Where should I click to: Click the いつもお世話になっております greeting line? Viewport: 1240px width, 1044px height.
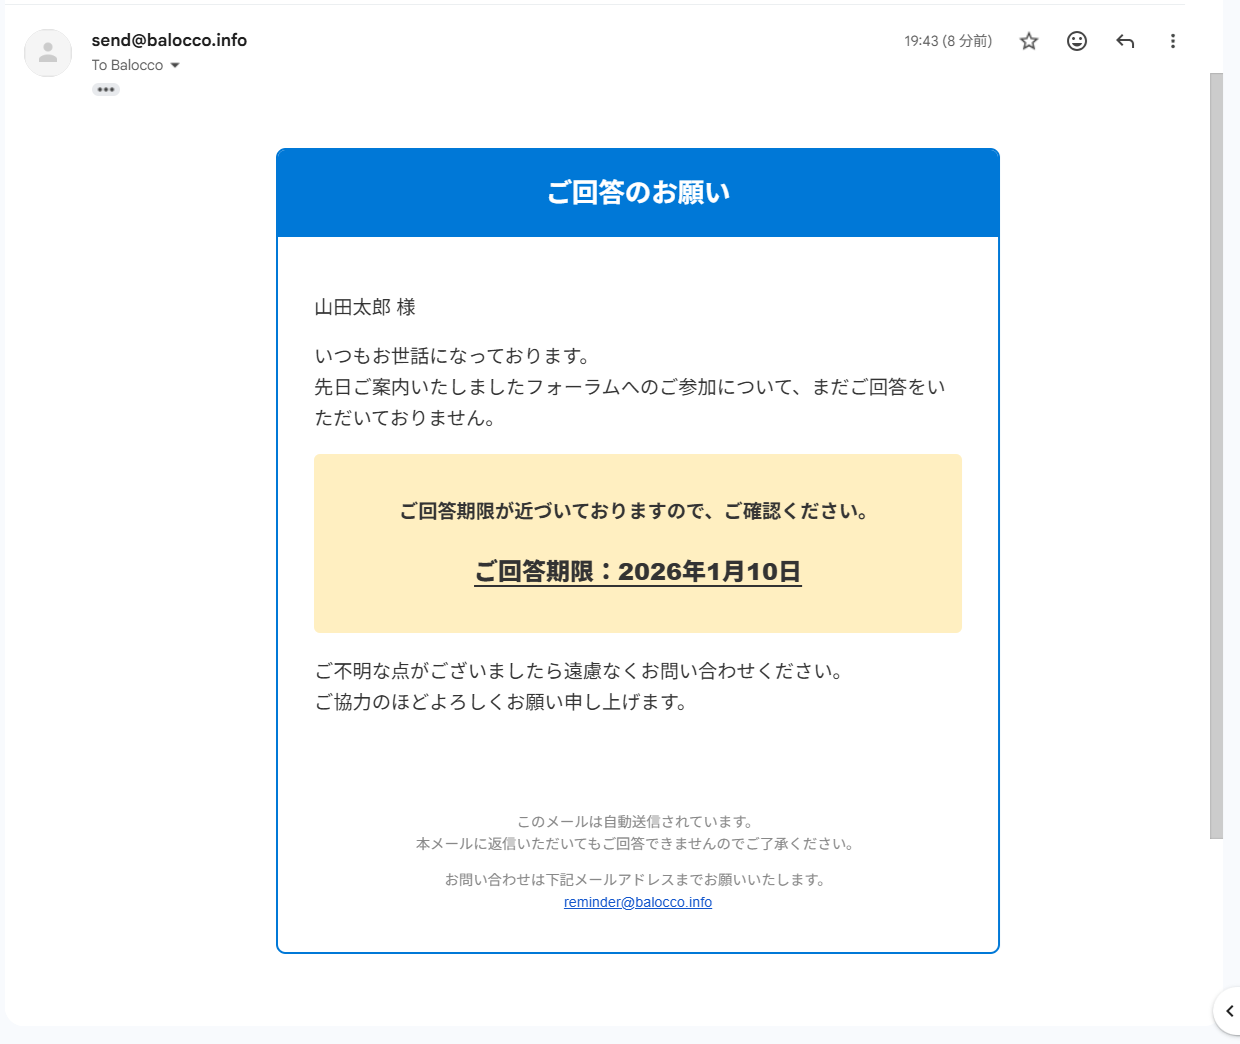(x=453, y=356)
